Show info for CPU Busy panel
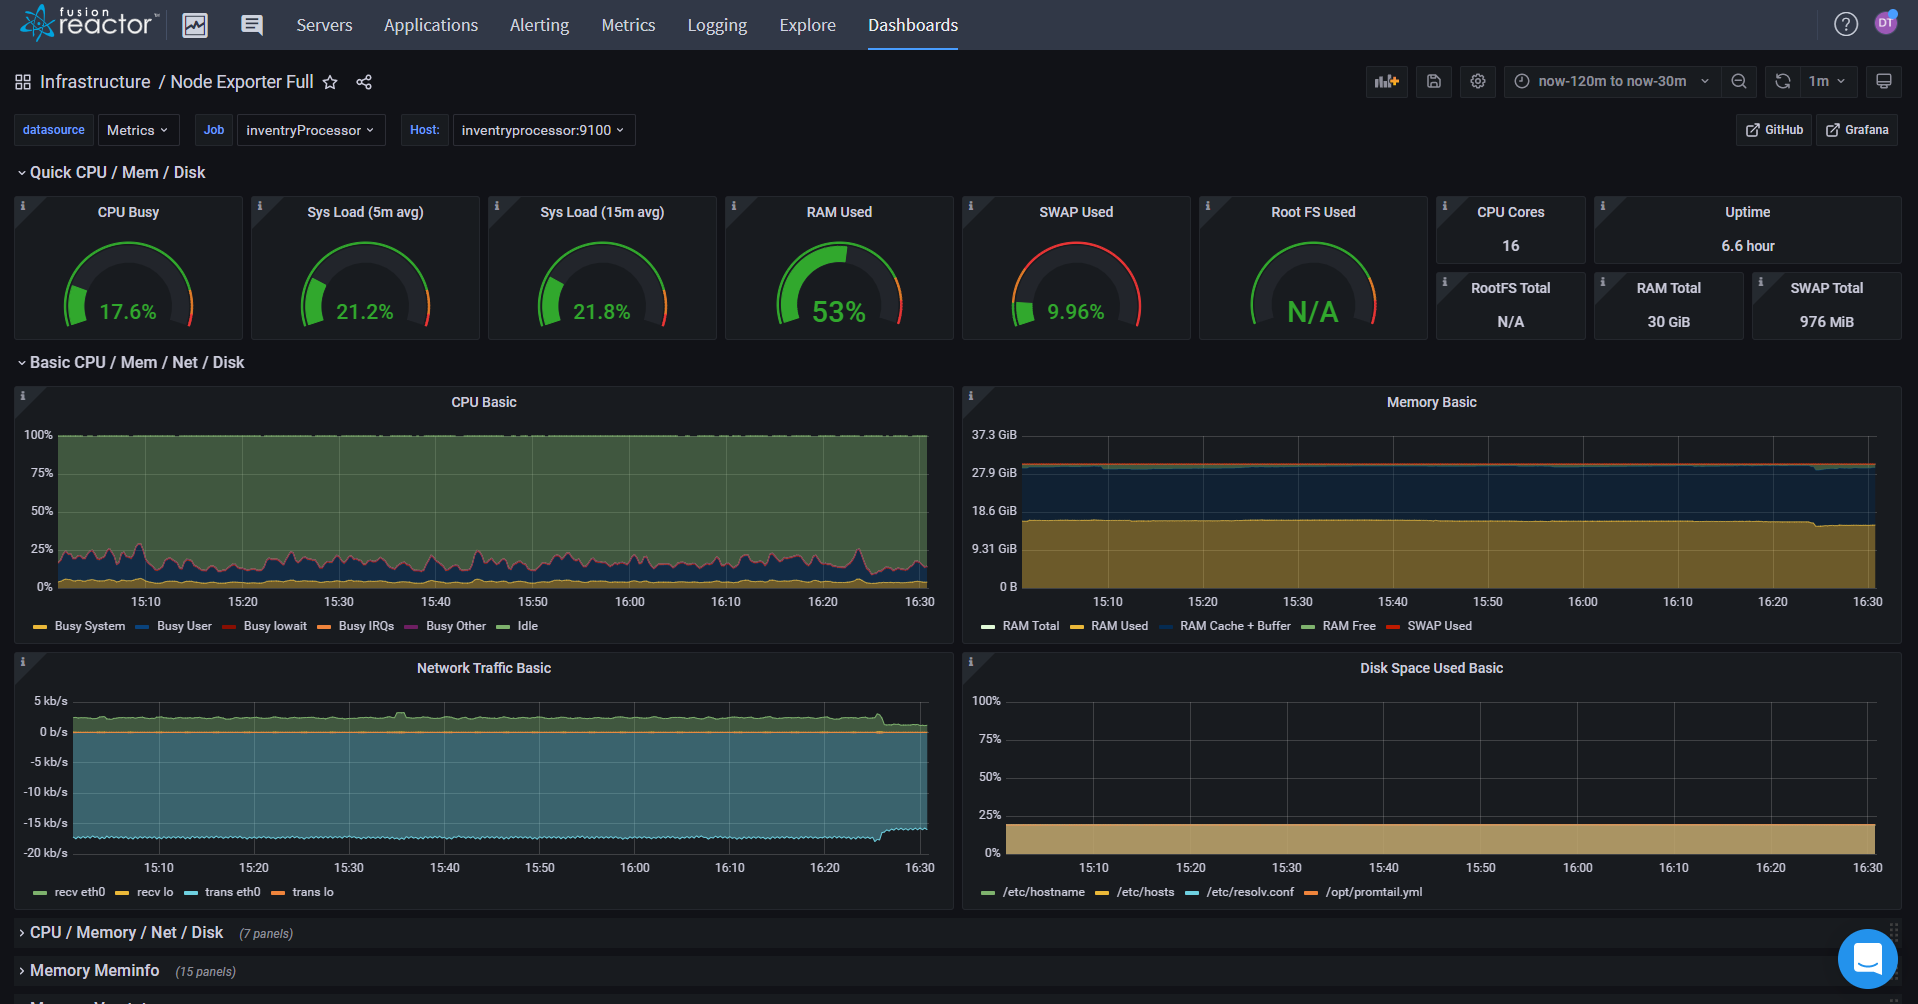Image resolution: width=1918 pixels, height=1004 pixels. (x=23, y=205)
